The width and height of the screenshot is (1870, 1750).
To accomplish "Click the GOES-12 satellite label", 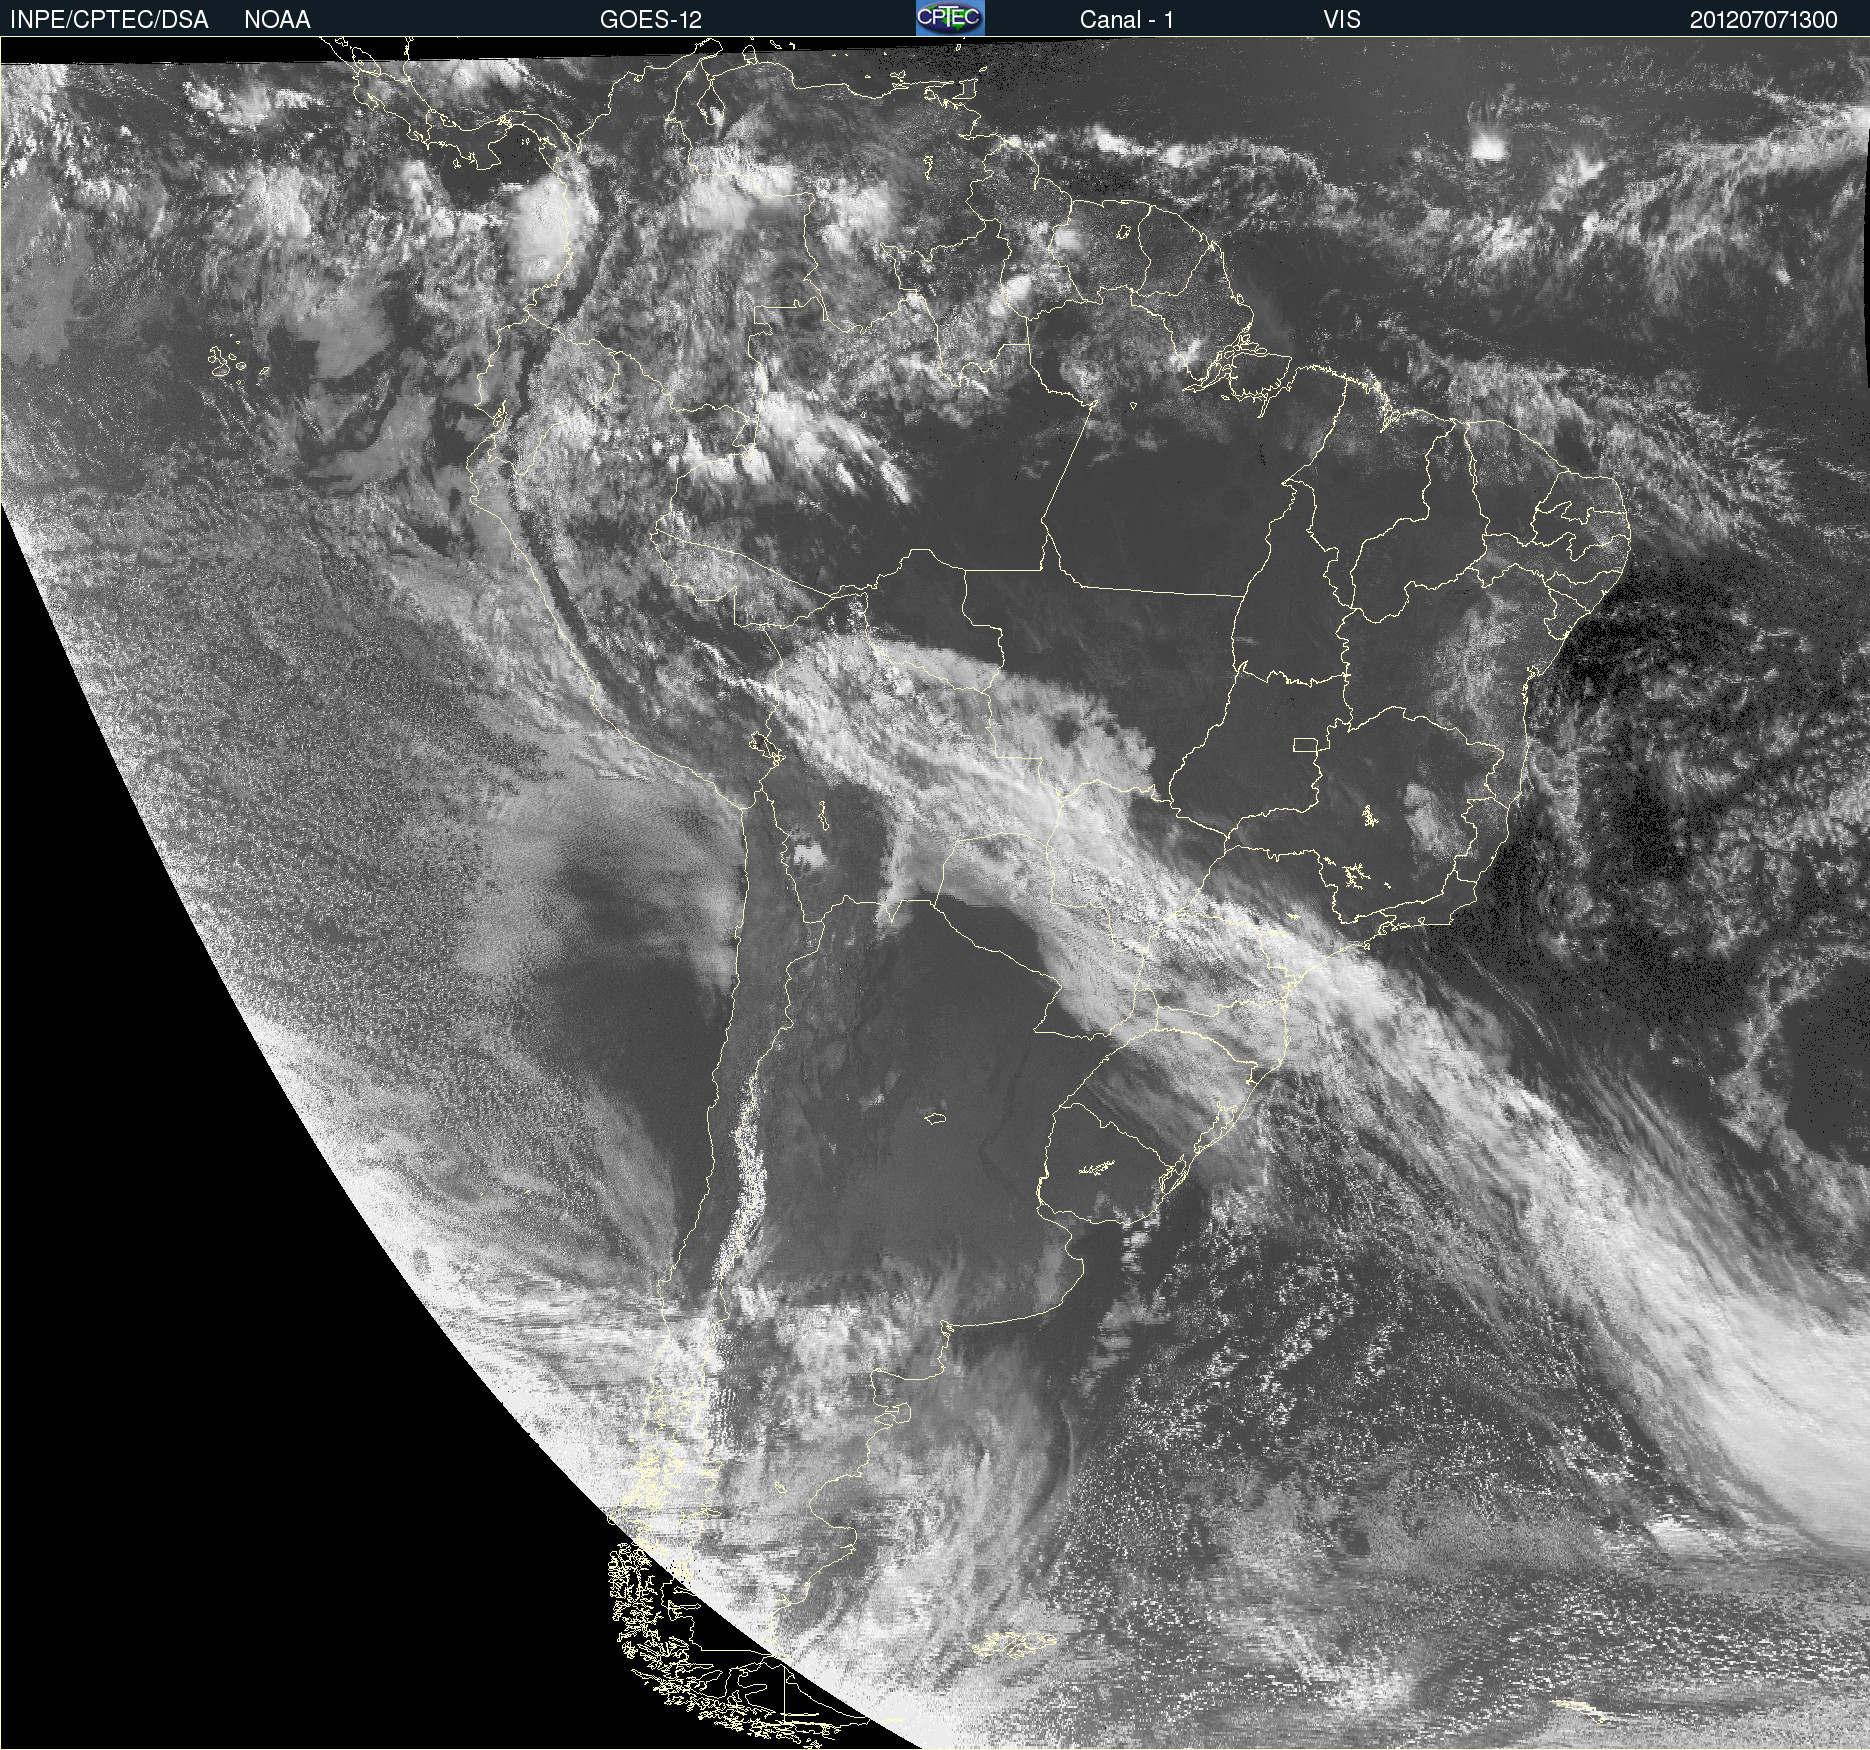I will pyautogui.click(x=651, y=20).
